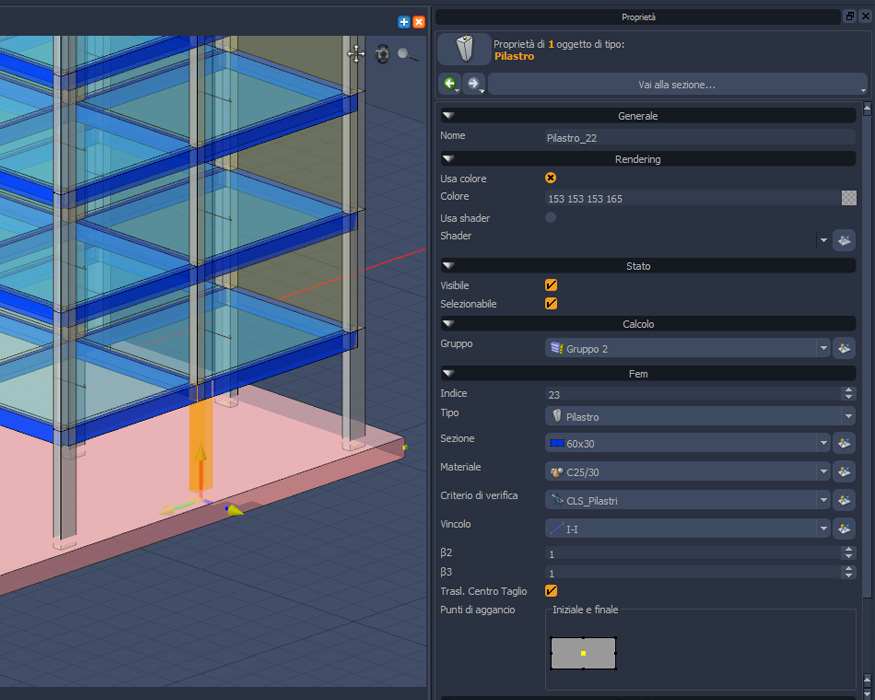Click the Colore value field

692,198
